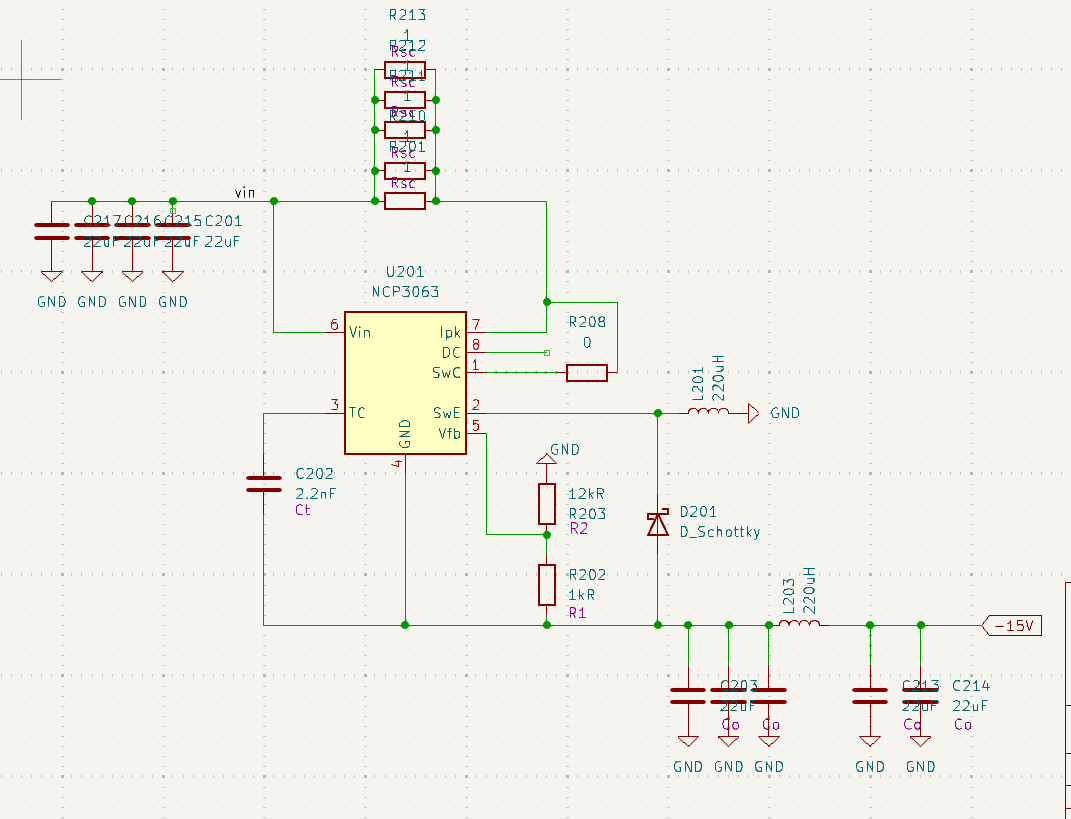Viewport: 1071px width, 819px height.
Task: Select the L201 220uH inductor symbol
Action: 708,412
